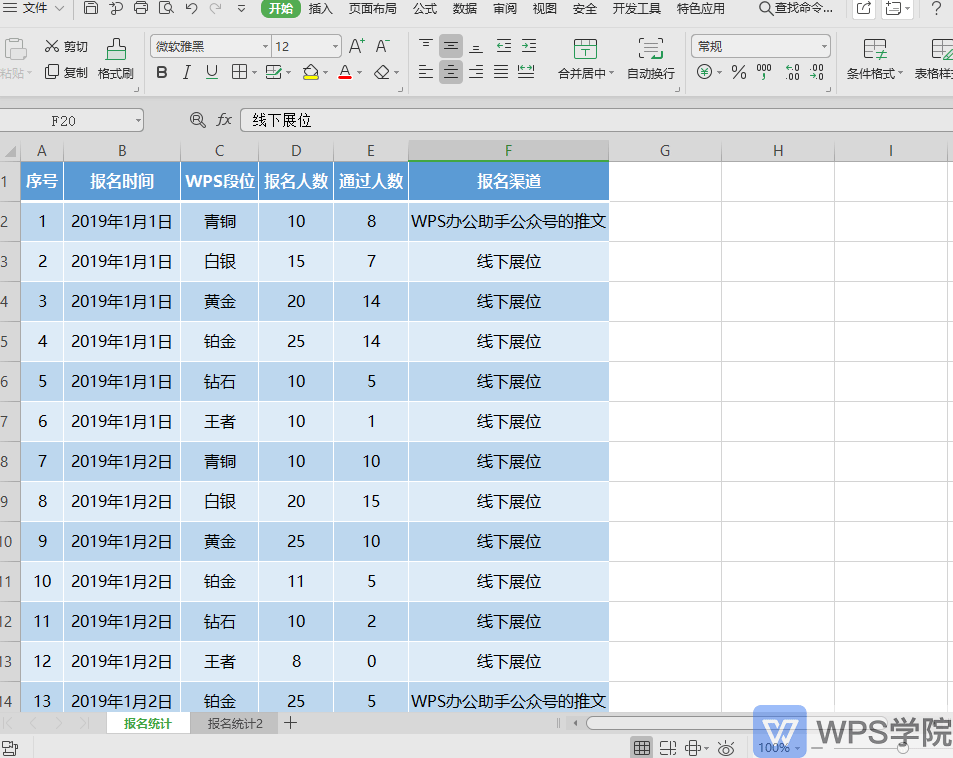Click the Copy (复制) button
This screenshot has width=953, height=758.
click(x=66, y=72)
